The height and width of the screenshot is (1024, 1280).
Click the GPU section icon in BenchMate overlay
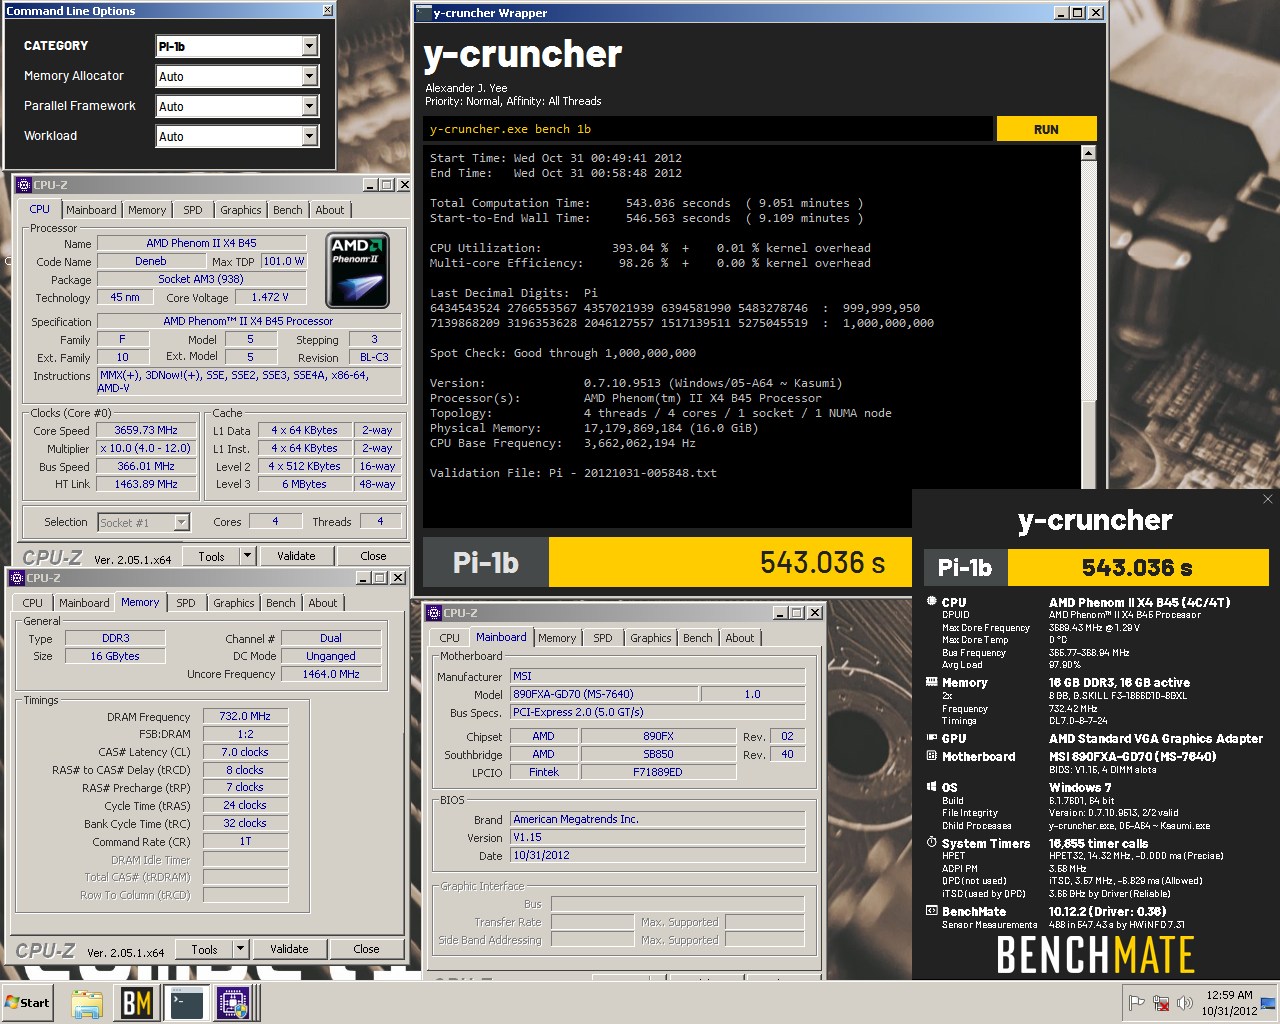[932, 739]
